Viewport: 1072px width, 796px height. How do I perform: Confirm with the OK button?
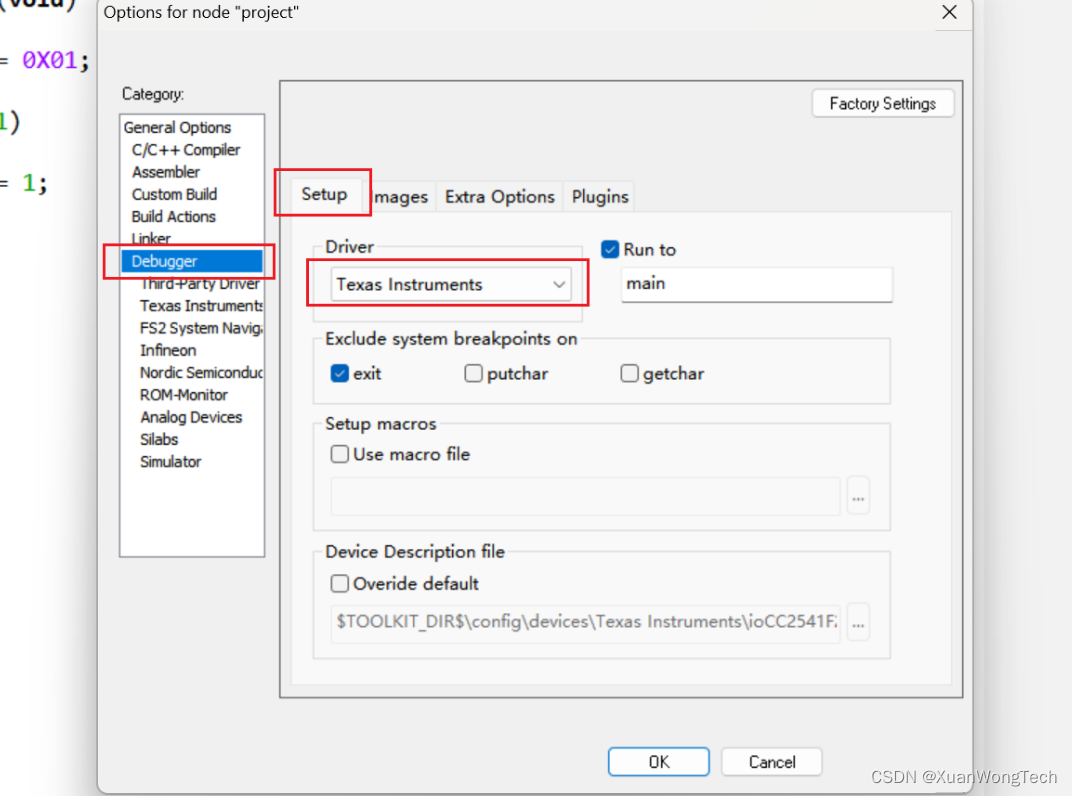pos(658,762)
